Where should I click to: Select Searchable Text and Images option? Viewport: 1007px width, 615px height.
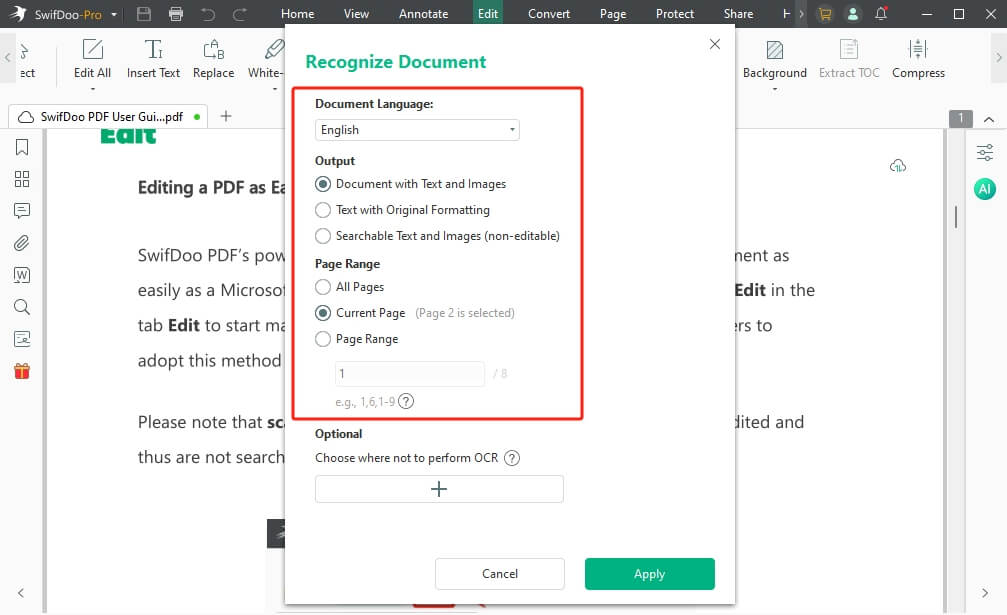(x=323, y=236)
